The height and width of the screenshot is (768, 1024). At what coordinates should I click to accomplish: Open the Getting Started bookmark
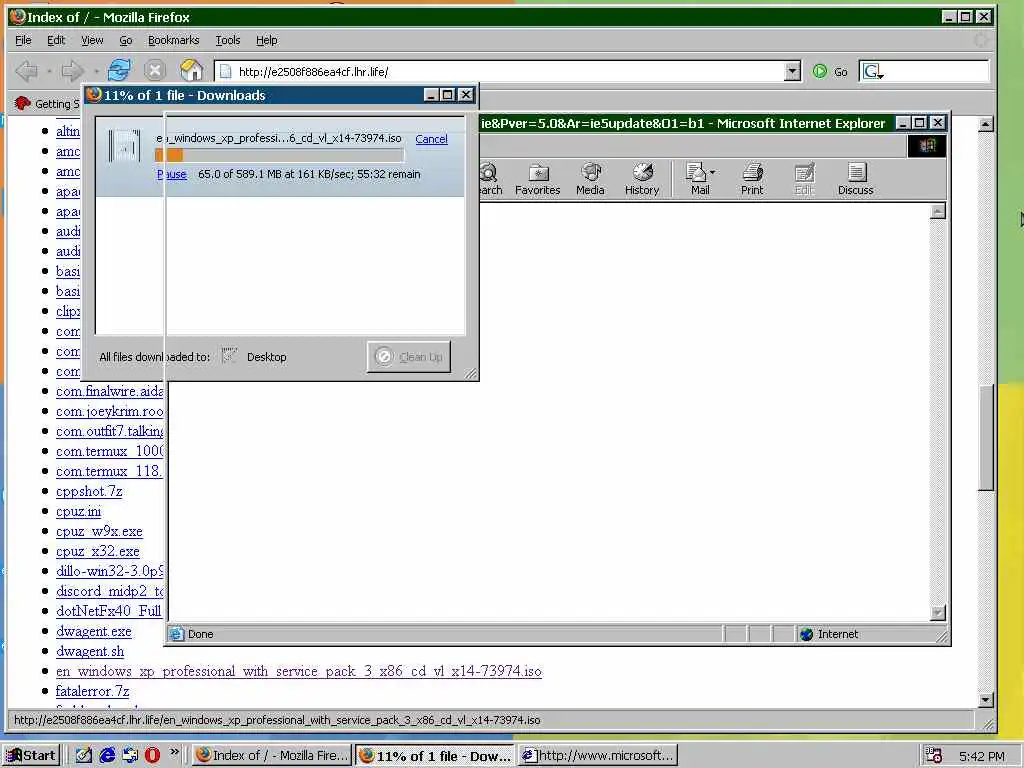coord(47,103)
